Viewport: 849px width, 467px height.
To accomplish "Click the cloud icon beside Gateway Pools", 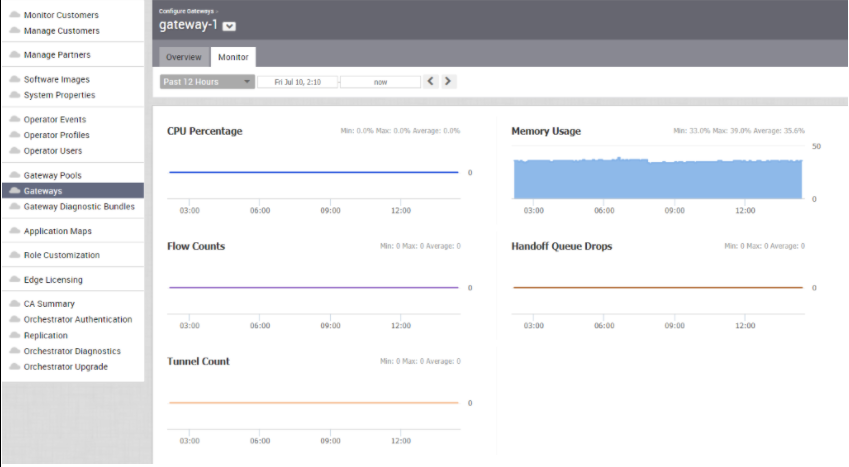I will [15, 175].
